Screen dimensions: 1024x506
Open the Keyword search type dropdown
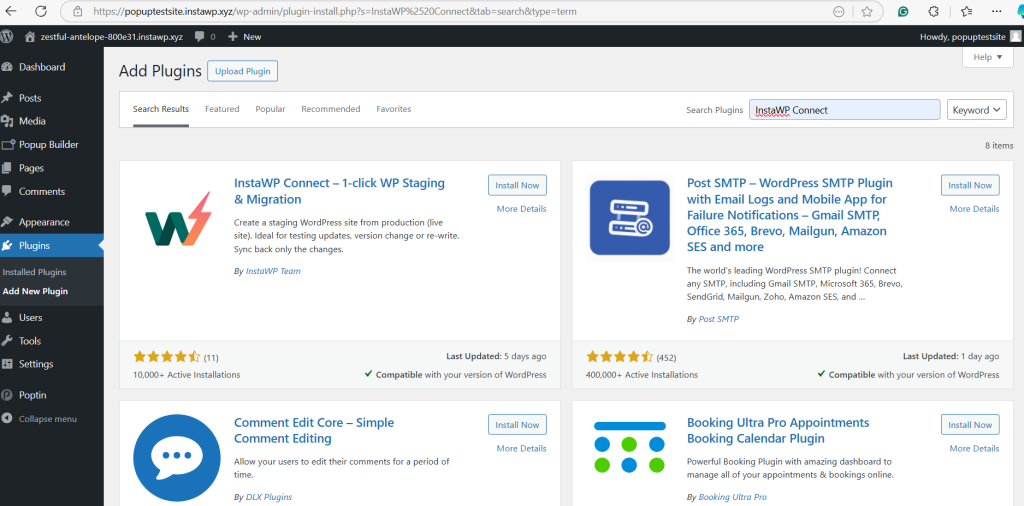coord(976,110)
